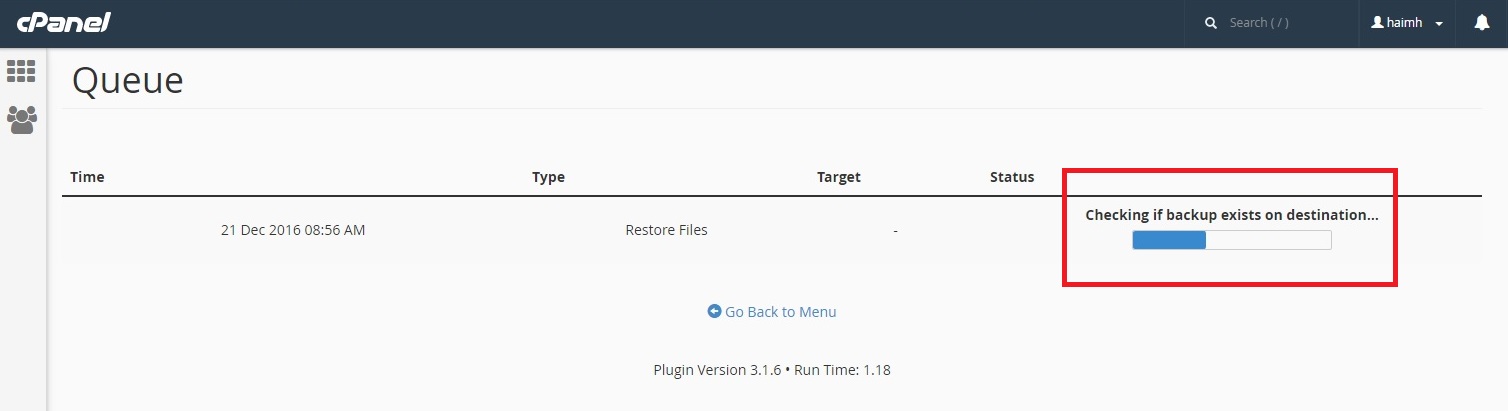This screenshot has width=1508, height=411.
Task: Select the 21 Dec 2016 08:56 AM entry
Action: [x=293, y=230]
